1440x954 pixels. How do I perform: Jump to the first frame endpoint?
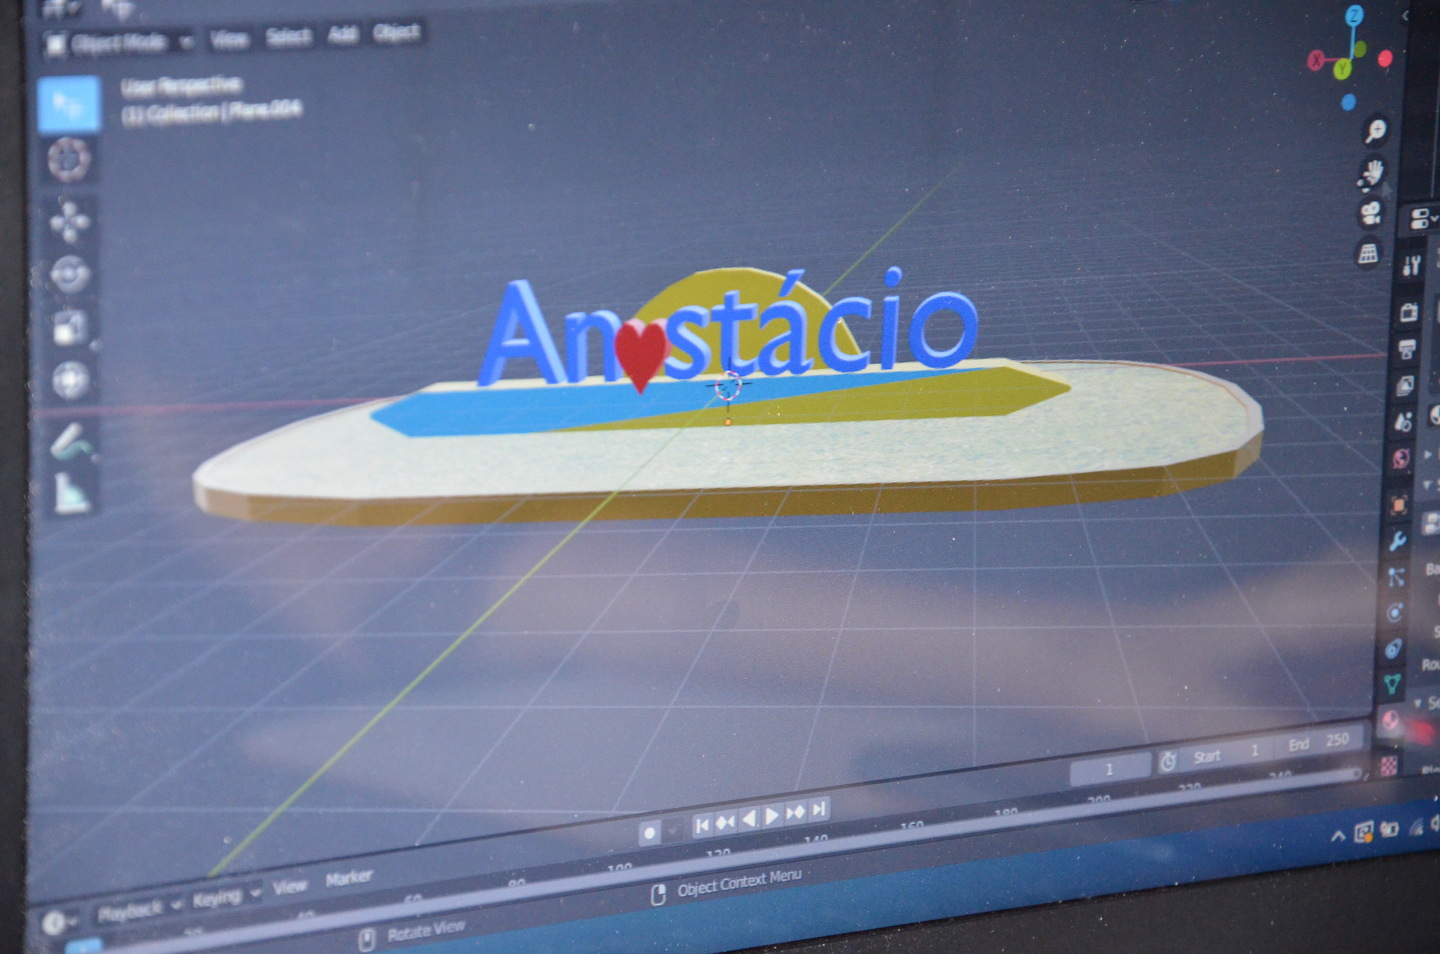(702, 824)
